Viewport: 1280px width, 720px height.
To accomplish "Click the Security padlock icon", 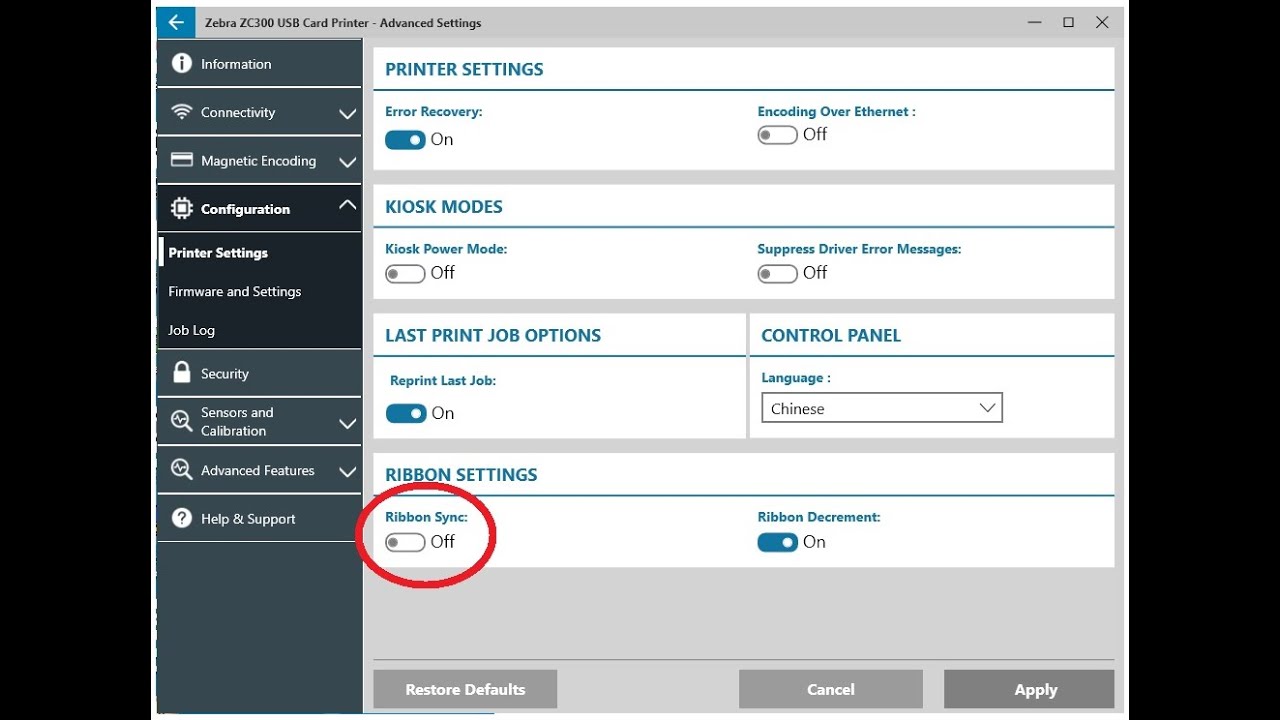I will tap(181, 373).
